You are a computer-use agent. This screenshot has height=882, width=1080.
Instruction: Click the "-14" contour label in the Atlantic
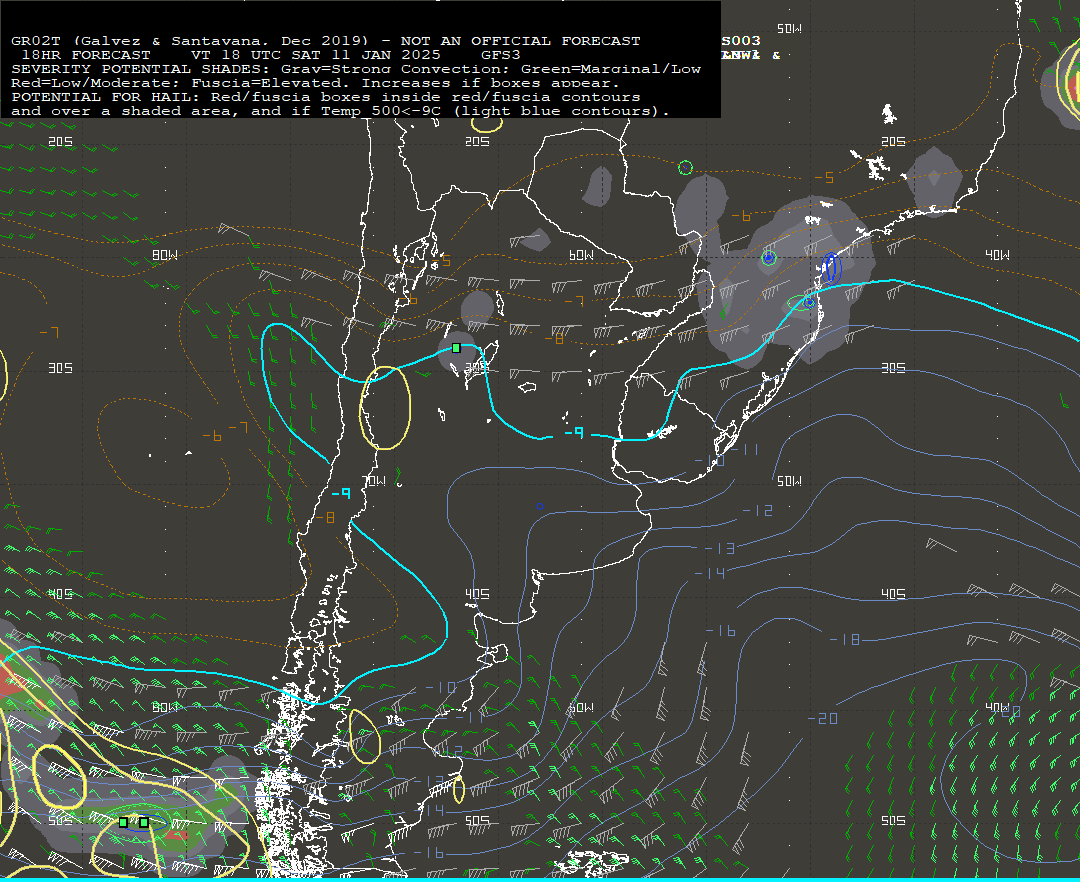710,573
